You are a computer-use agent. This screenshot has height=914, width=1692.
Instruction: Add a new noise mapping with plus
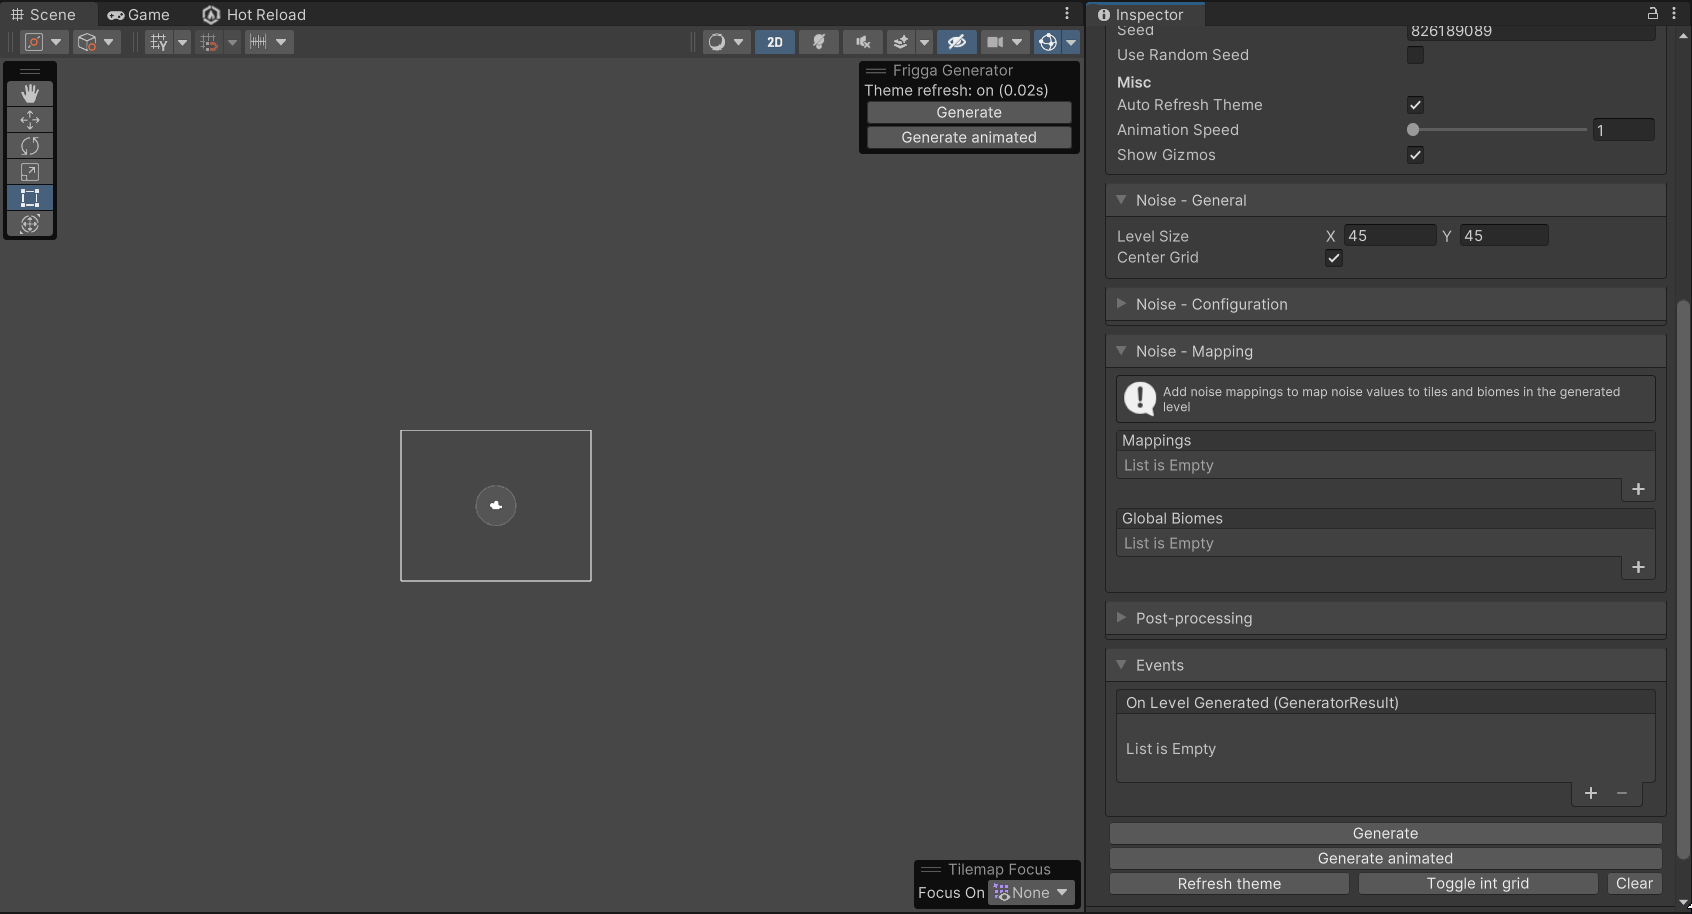(x=1638, y=489)
